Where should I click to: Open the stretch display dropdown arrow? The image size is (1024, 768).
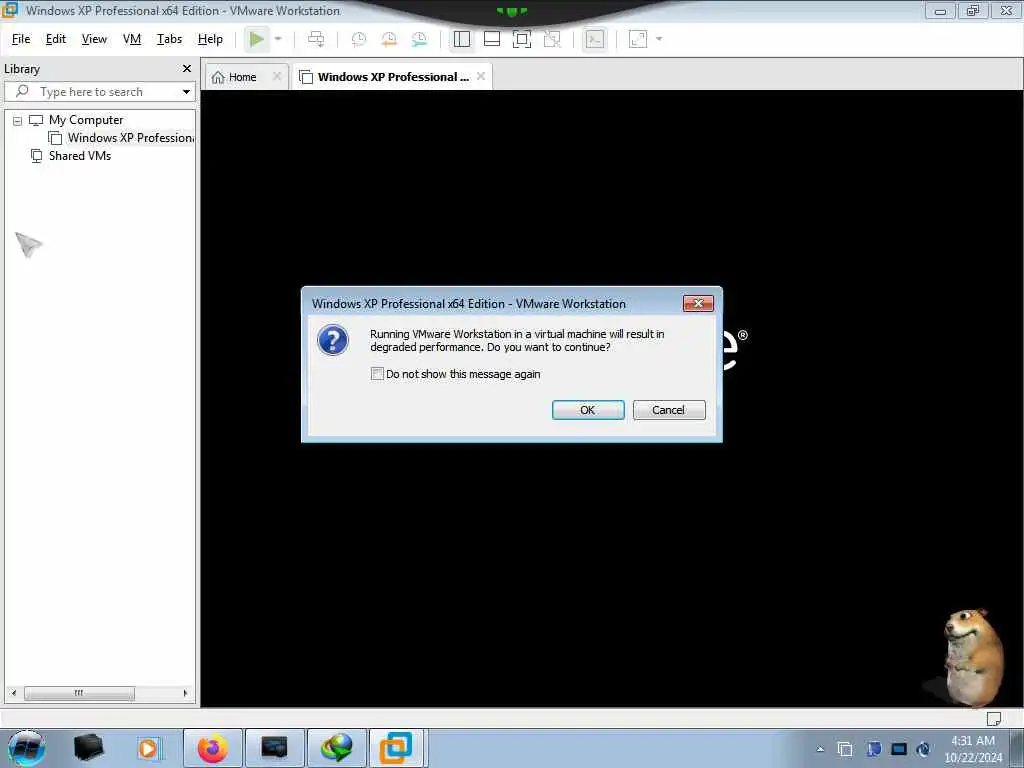tap(659, 39)
